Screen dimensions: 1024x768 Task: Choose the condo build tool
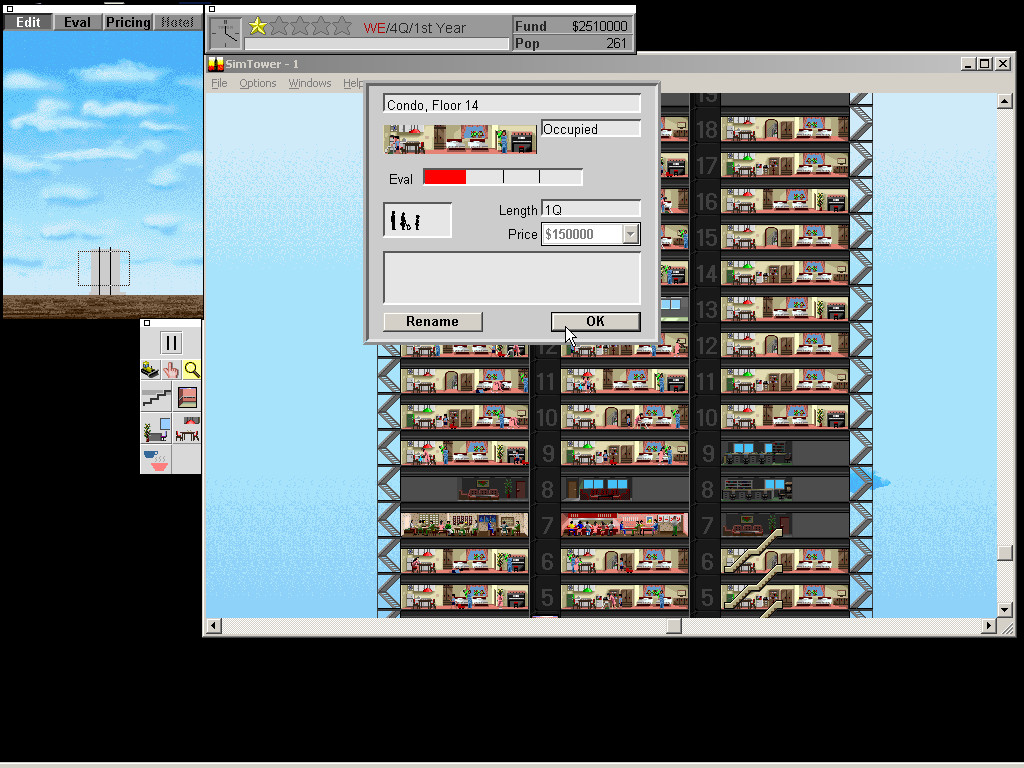coord(187,428)
